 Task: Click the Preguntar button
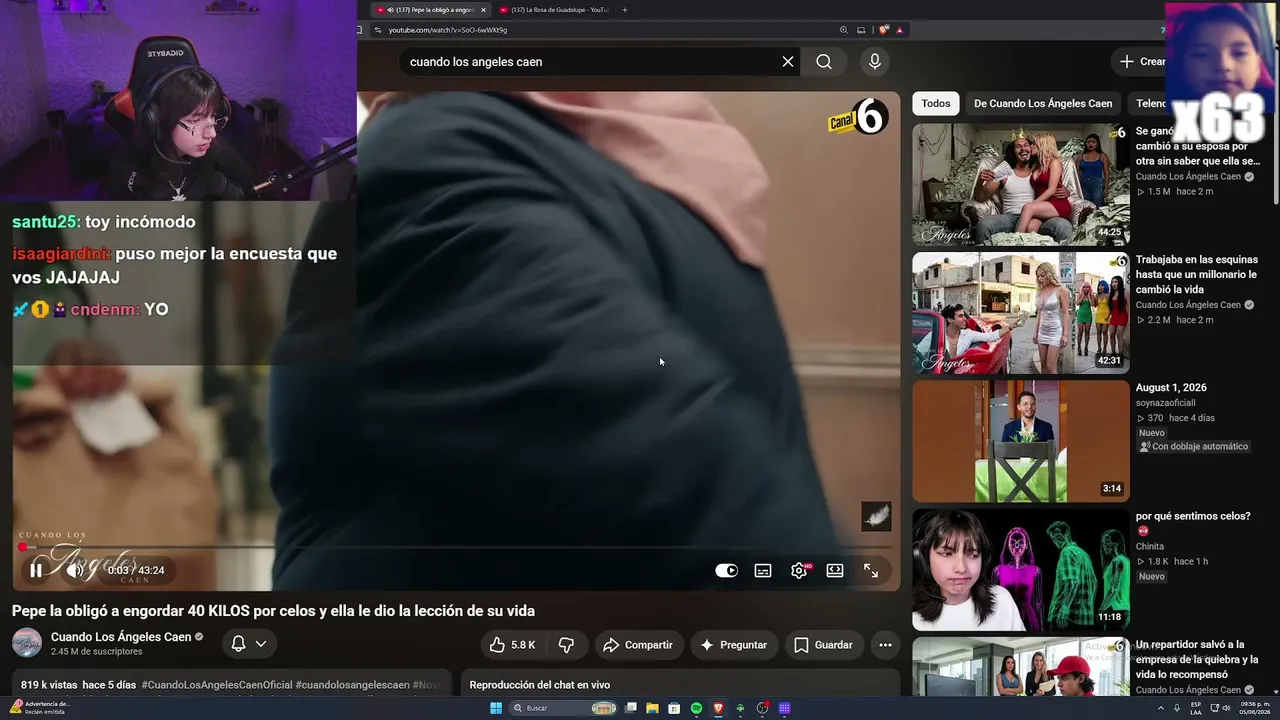(x=733, y=645)
